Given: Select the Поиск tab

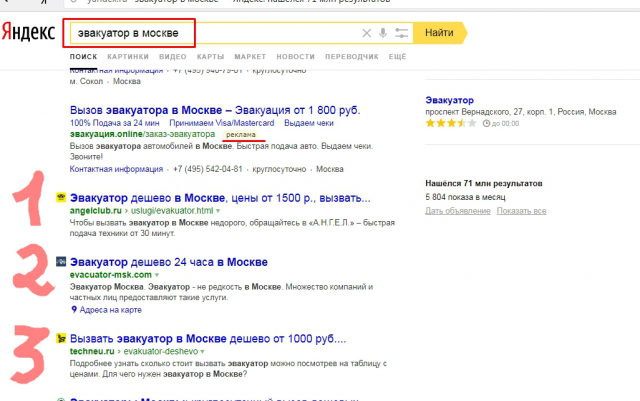Looking at the screenshot, I should pos(83,57).
